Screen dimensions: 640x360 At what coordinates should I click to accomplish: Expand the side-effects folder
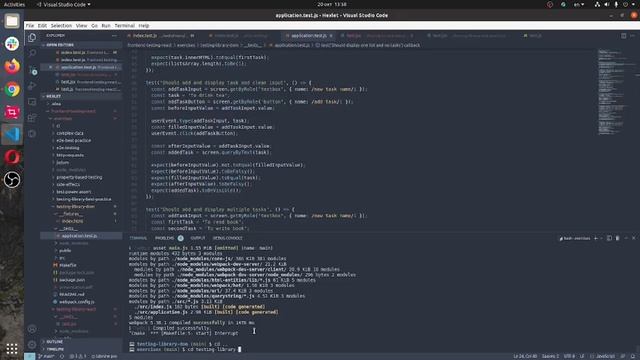click(x=68, y=184)
